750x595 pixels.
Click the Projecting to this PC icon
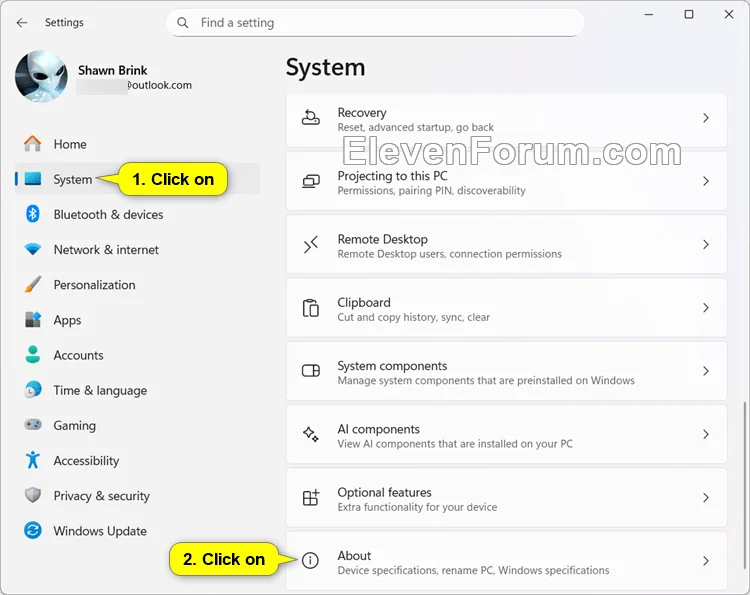pos(310,181)
